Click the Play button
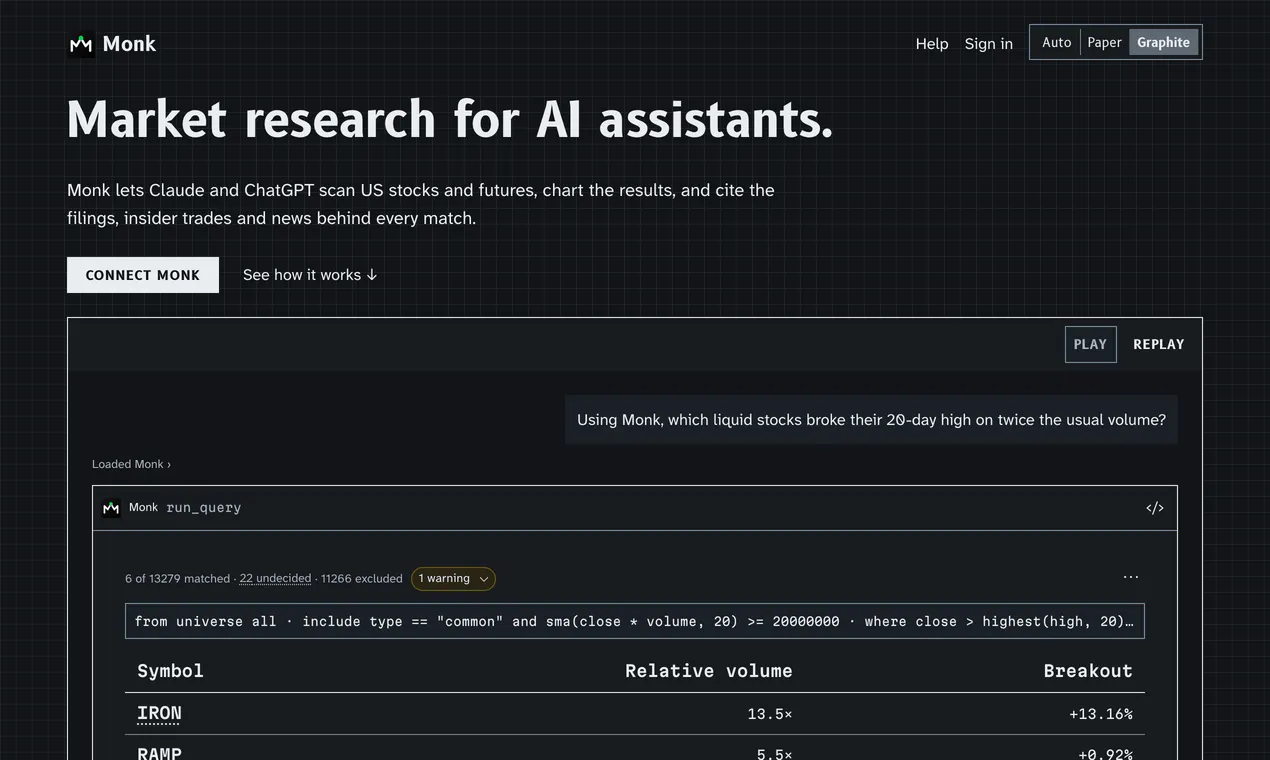Viewport: 1270px width, 760px height. (x=1090, y=344)
